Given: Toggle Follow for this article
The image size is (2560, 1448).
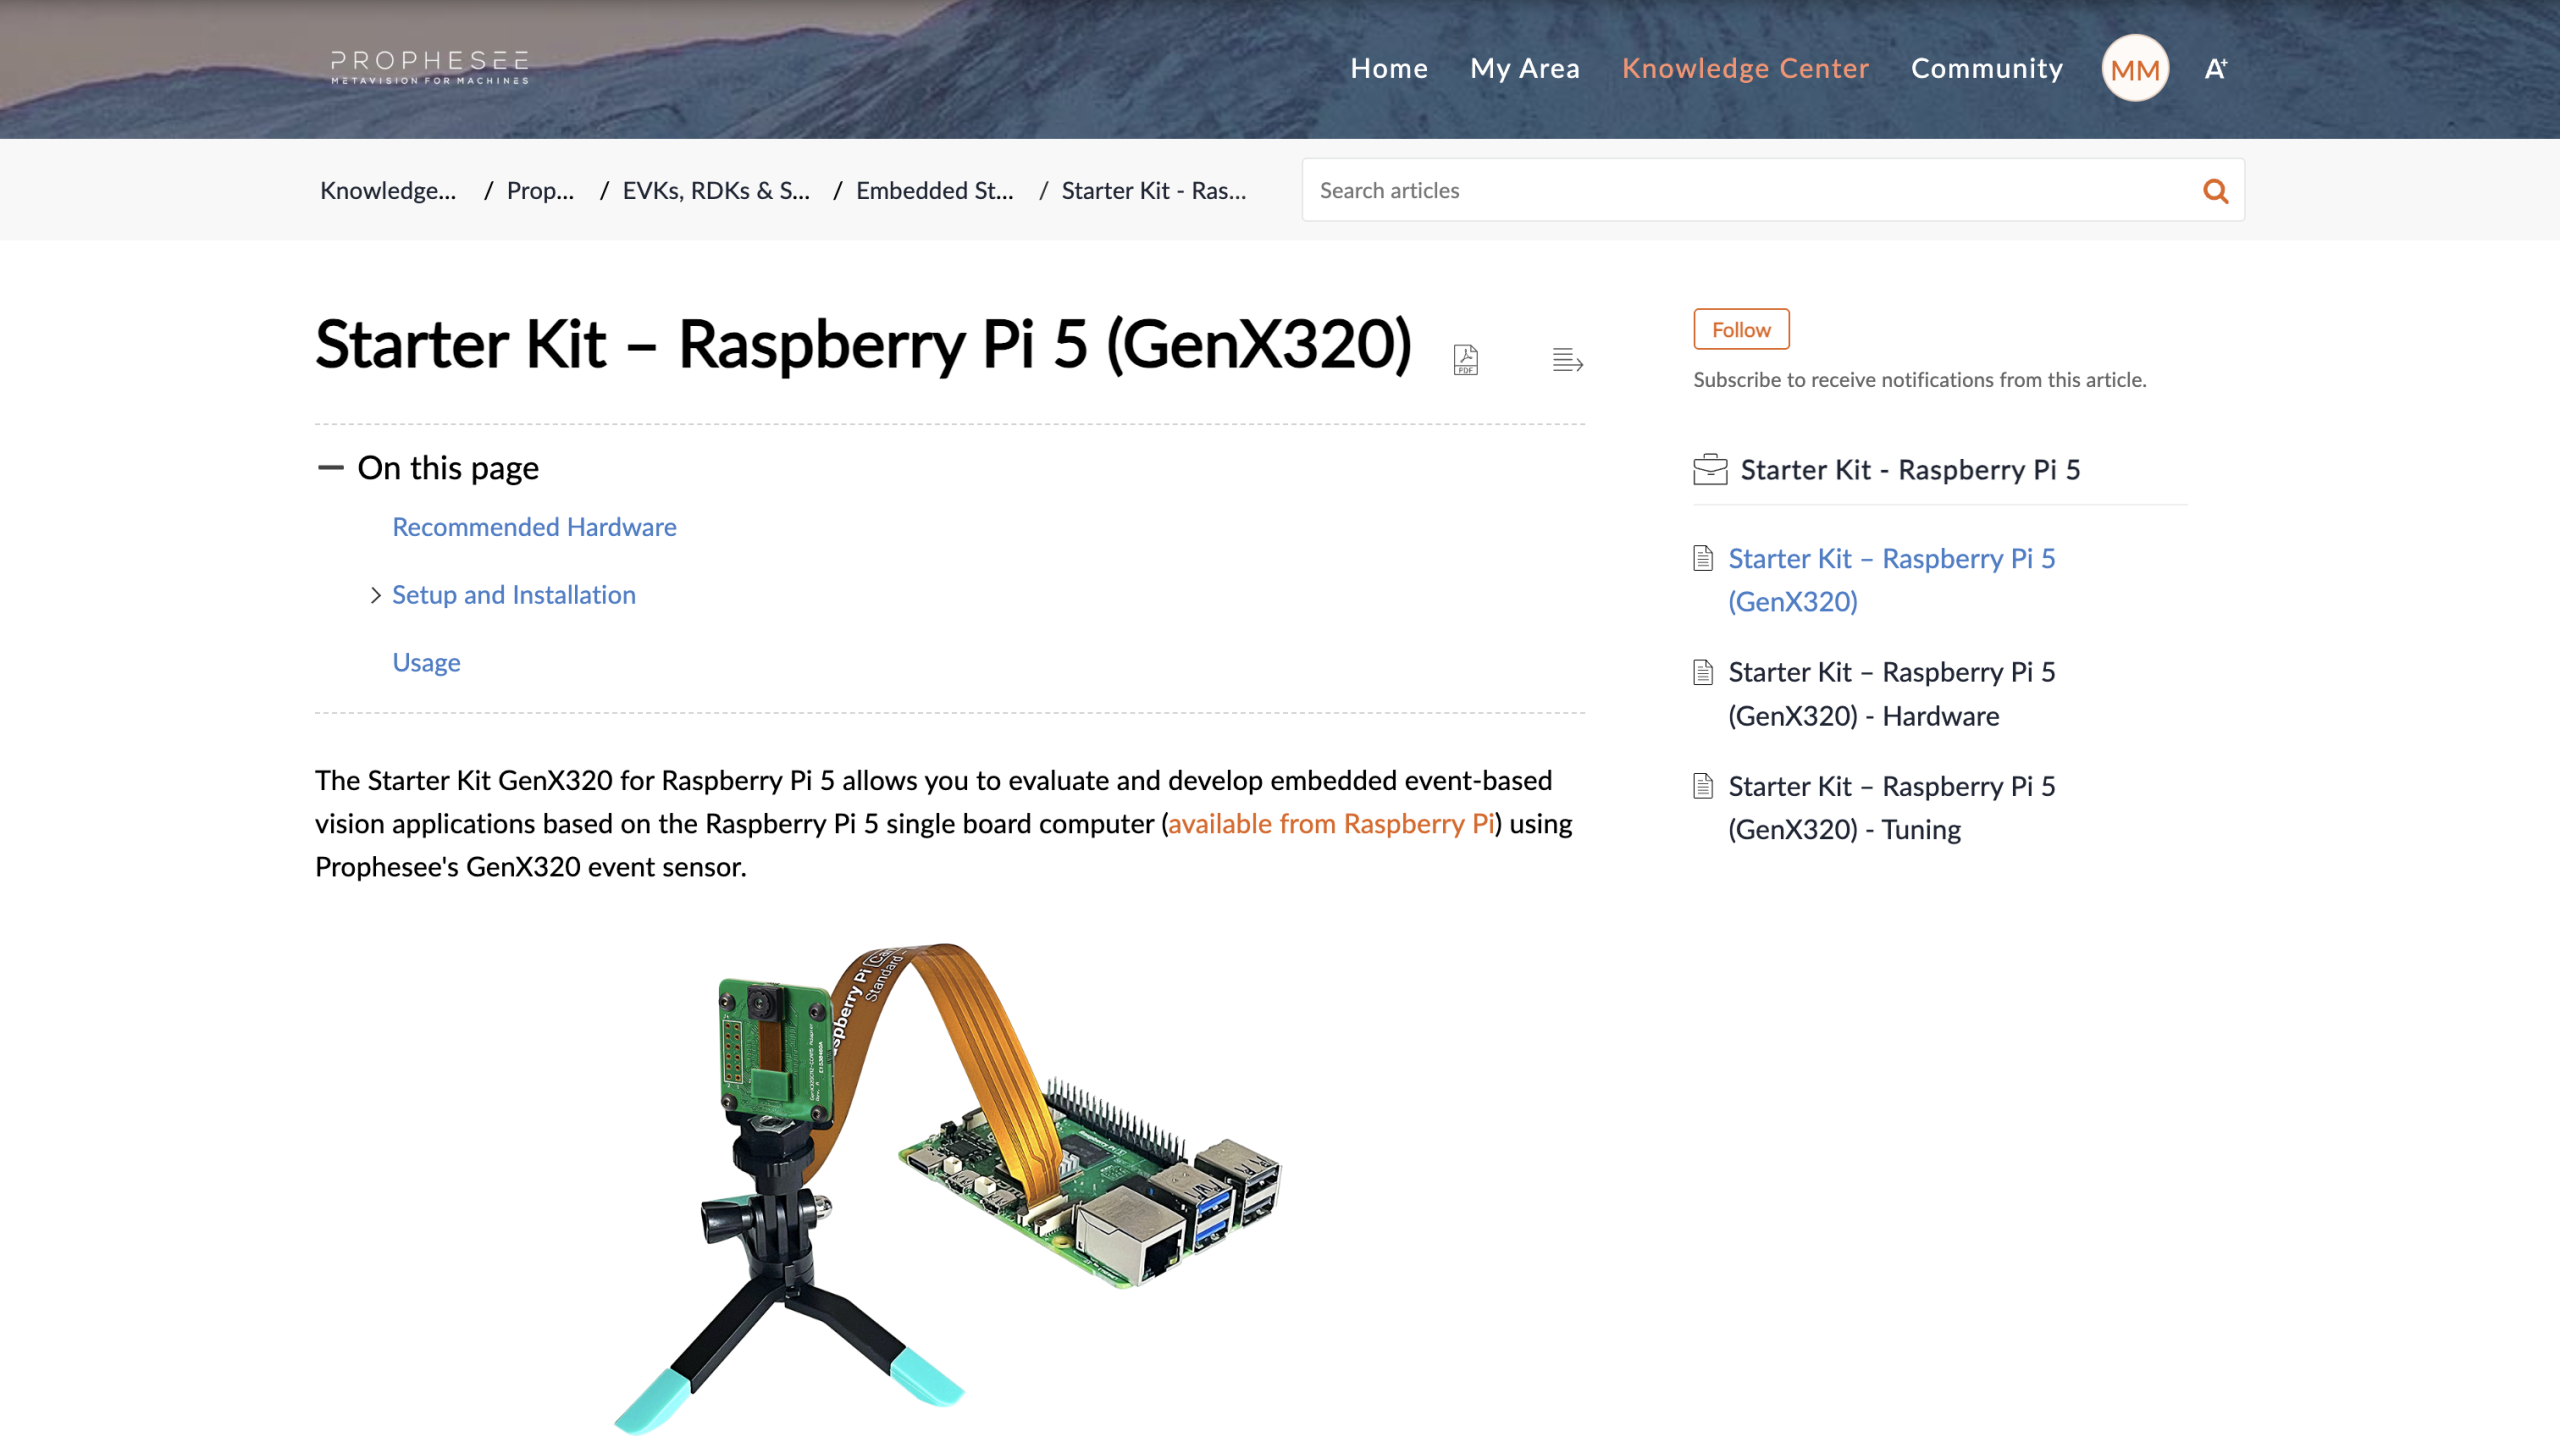Looking at the screenshot, I should 1740,330.
